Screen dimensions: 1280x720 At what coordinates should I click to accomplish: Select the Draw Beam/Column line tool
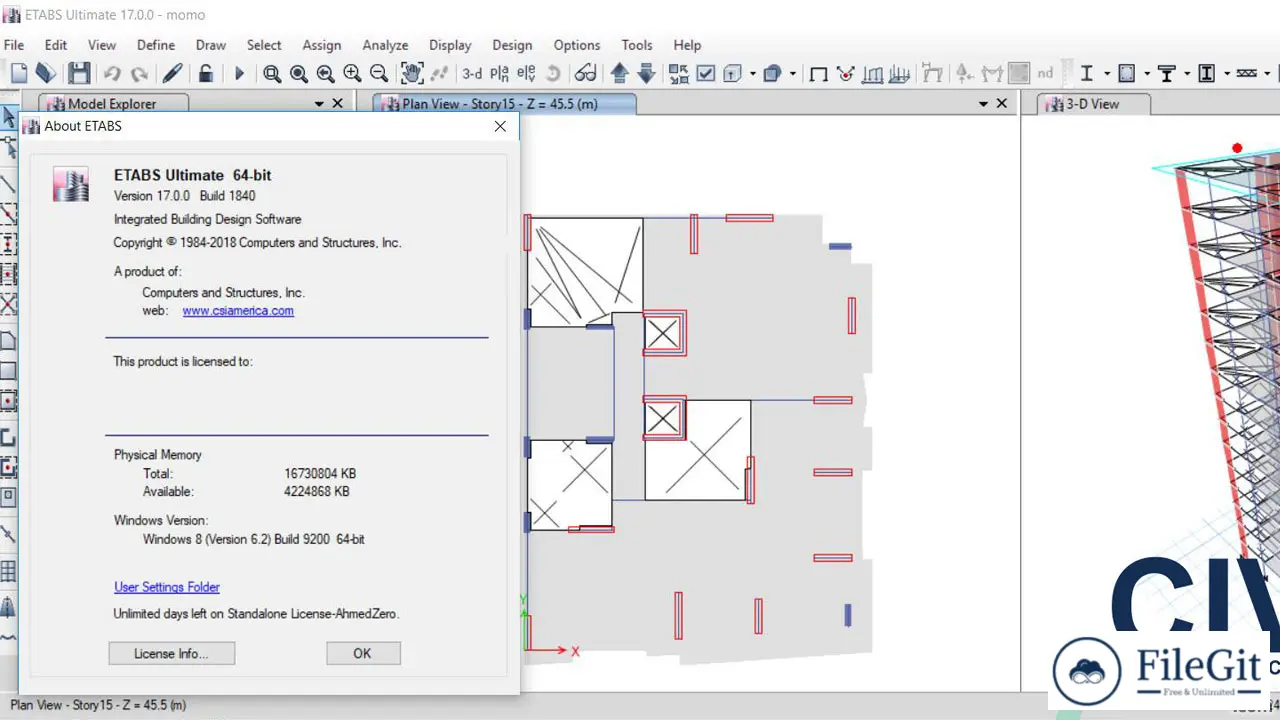8,183
